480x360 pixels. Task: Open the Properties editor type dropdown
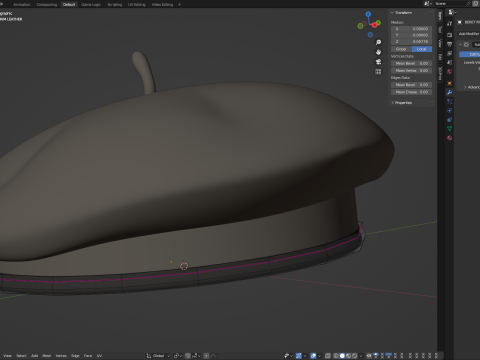[452, 12]
